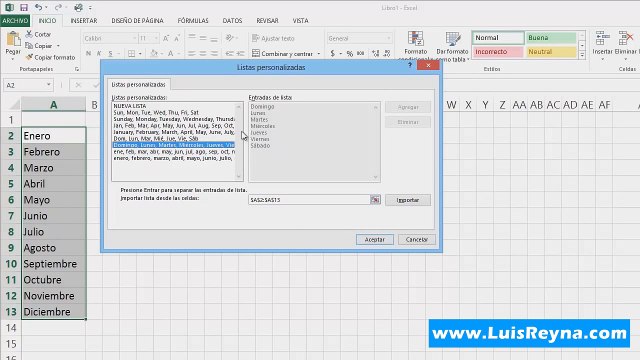Decrease indent

pos(229,53)
